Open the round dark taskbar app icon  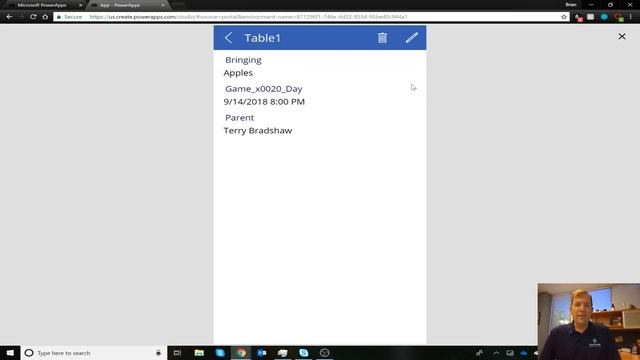(x=324, y=353)
